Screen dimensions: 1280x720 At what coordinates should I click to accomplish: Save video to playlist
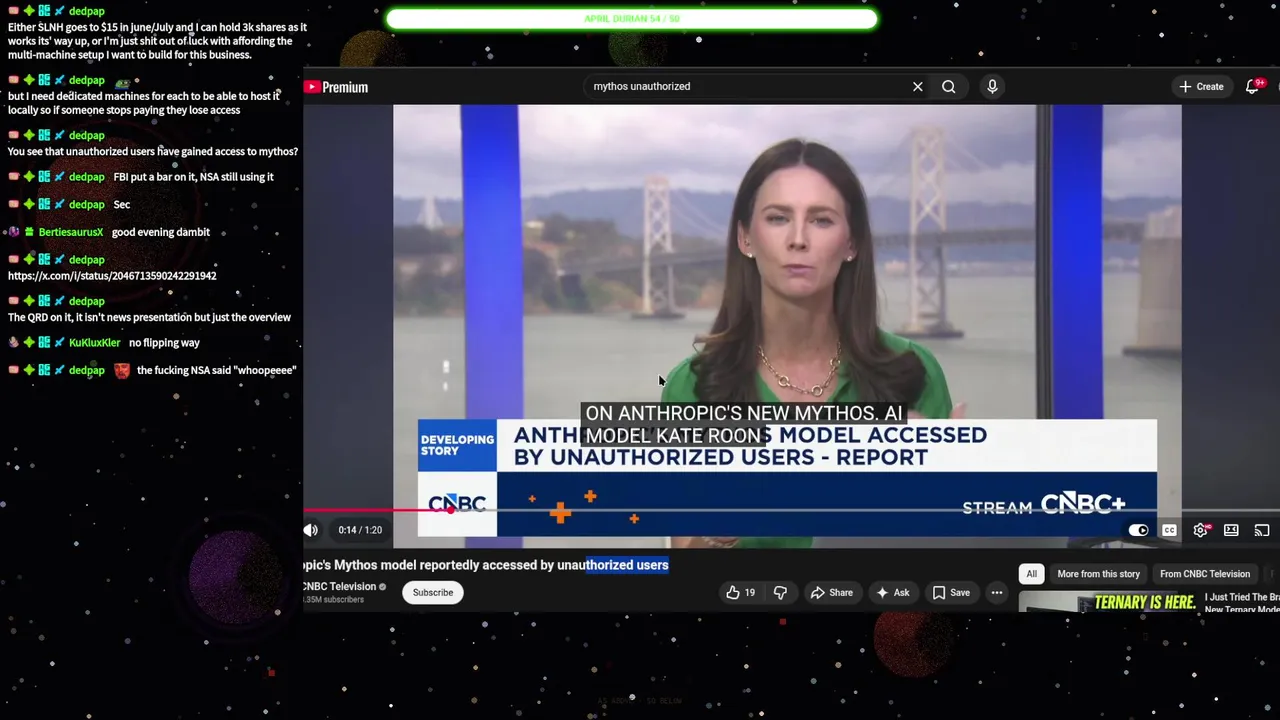pos(951,593)
